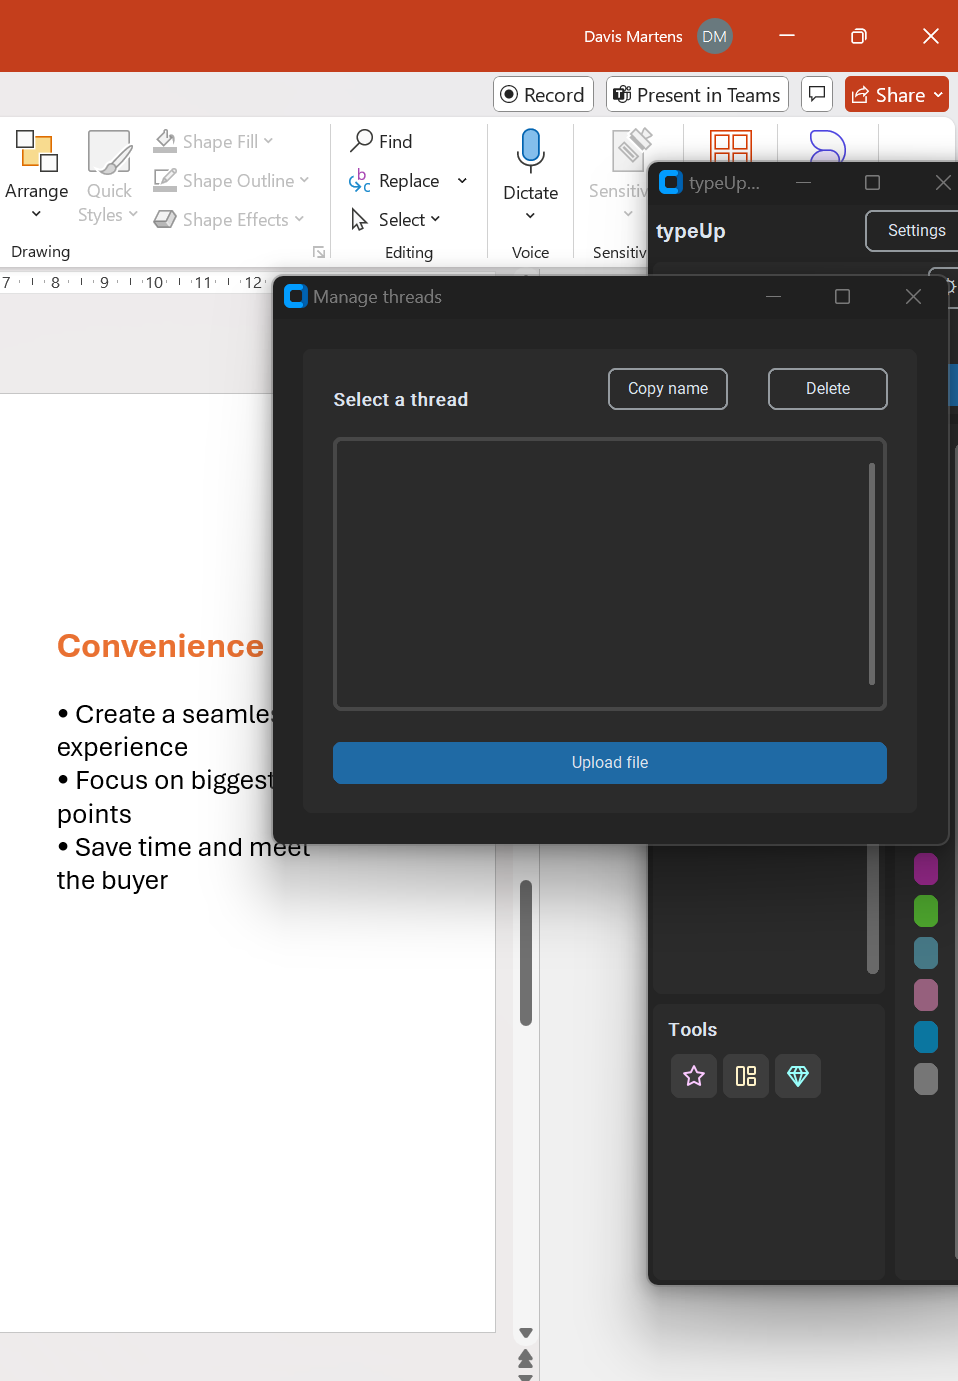Click the diamond tool in typeUp Tools
The height and width of the screenshot is (1381, 958).
798,1076
